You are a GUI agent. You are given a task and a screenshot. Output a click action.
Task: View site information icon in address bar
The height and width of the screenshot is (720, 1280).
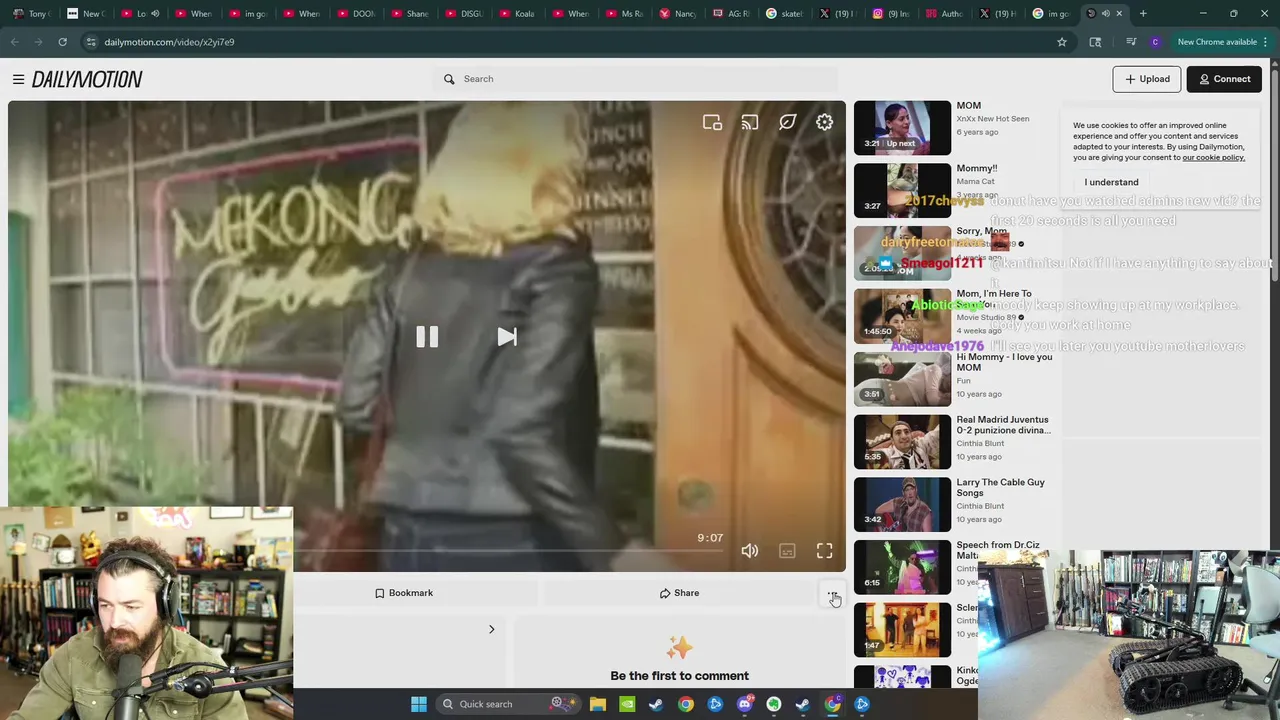point(91,42)
